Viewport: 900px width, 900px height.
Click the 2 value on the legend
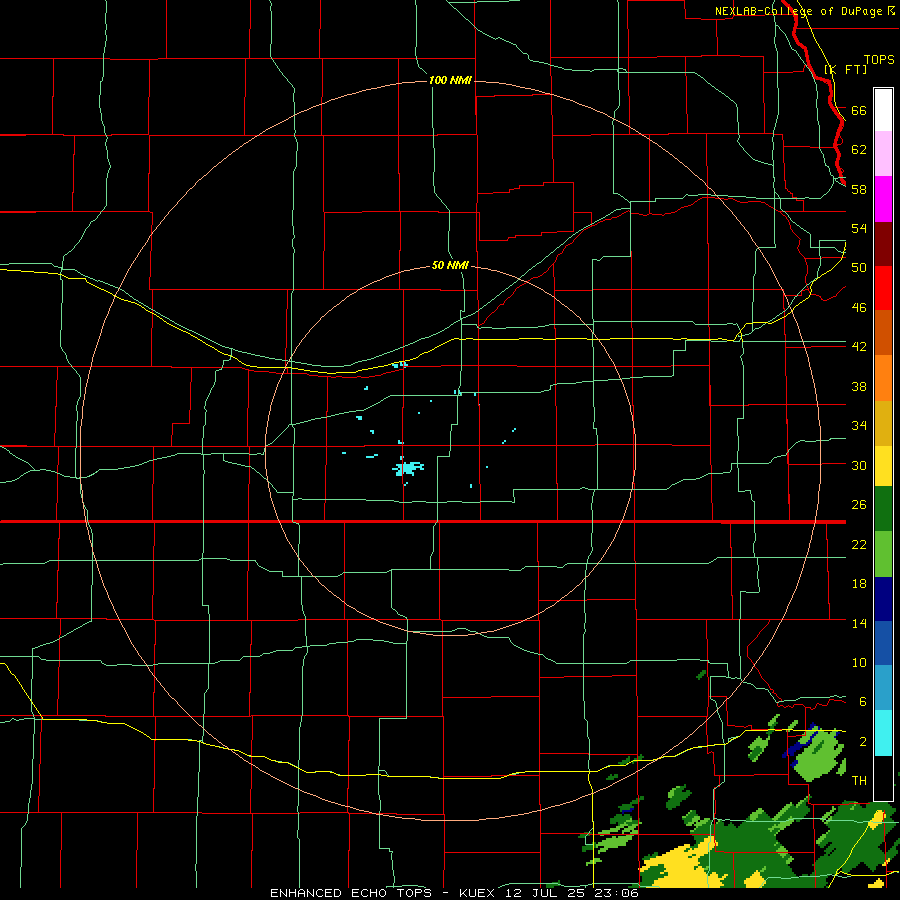[x=863, y=742]
